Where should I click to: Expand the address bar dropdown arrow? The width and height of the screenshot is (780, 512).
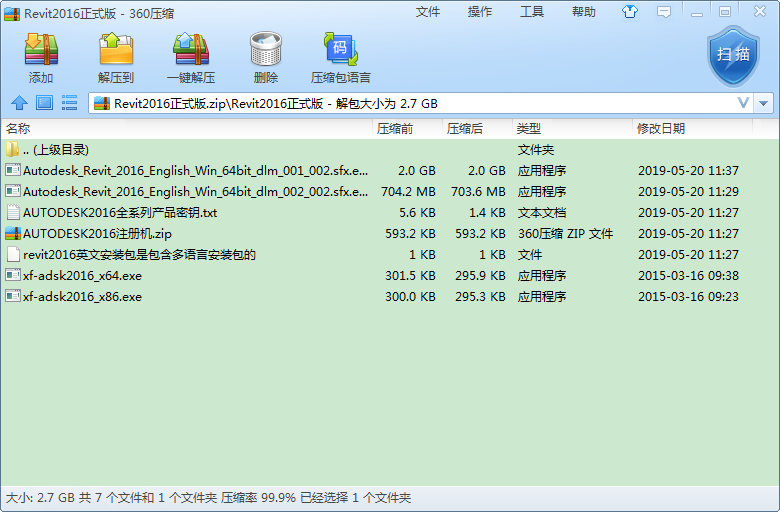click(x=764, y=103)
